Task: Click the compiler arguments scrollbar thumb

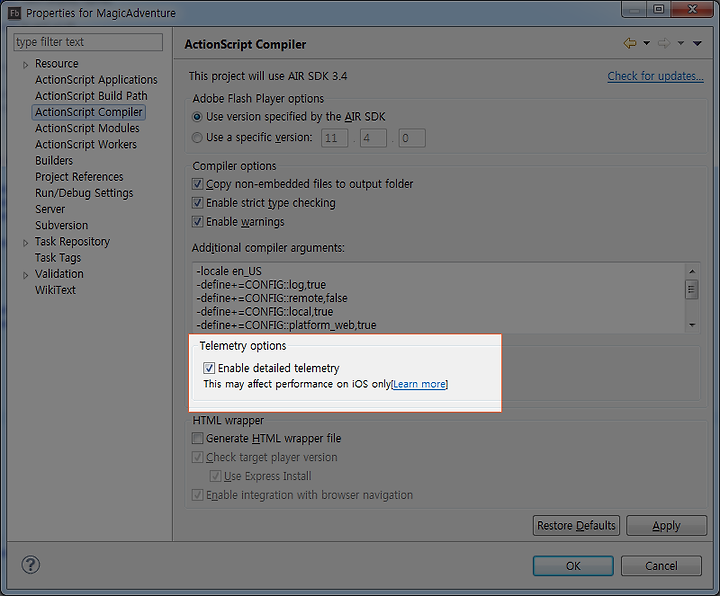Action: tap(692, 289)
